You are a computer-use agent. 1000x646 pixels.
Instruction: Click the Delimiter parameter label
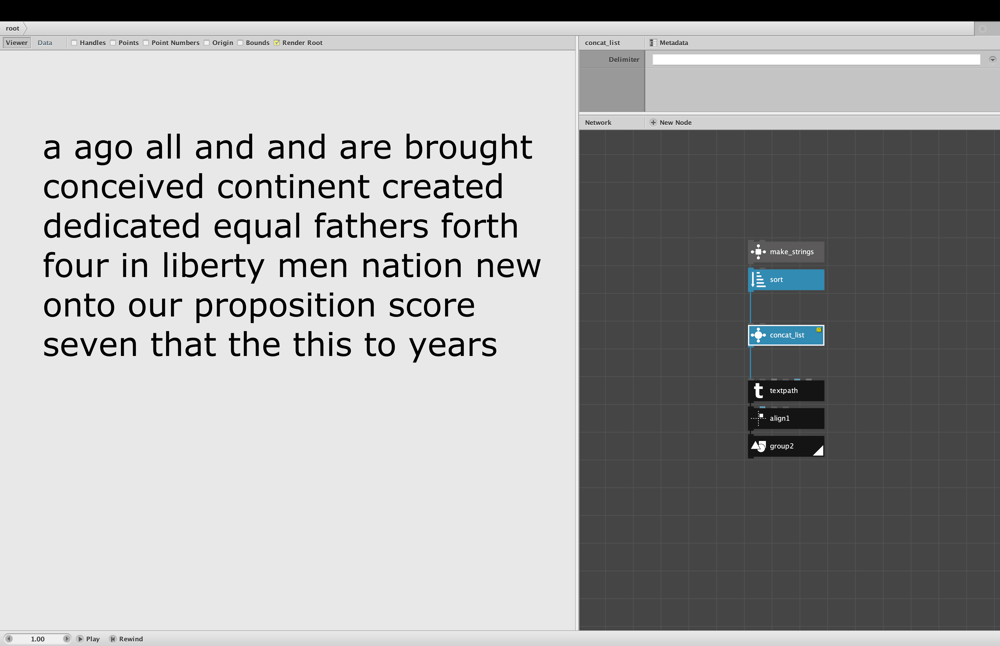click(x=624, y=59)
